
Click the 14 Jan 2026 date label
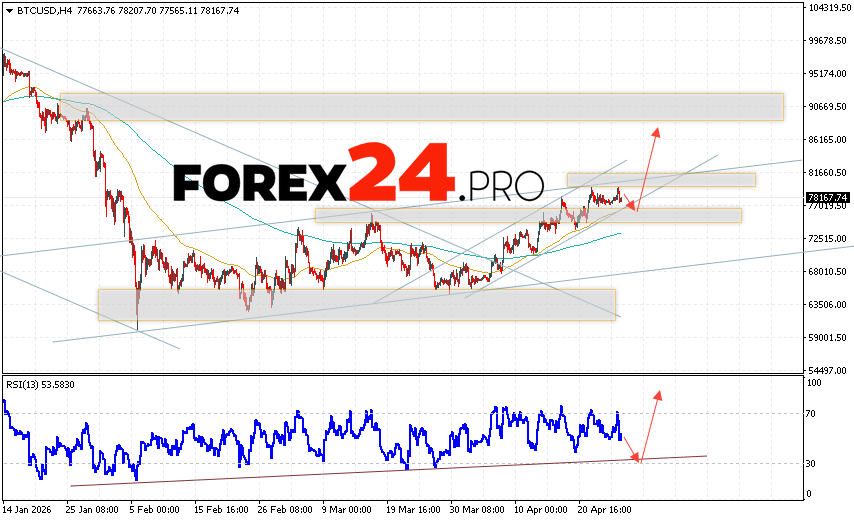pos(28,508)
